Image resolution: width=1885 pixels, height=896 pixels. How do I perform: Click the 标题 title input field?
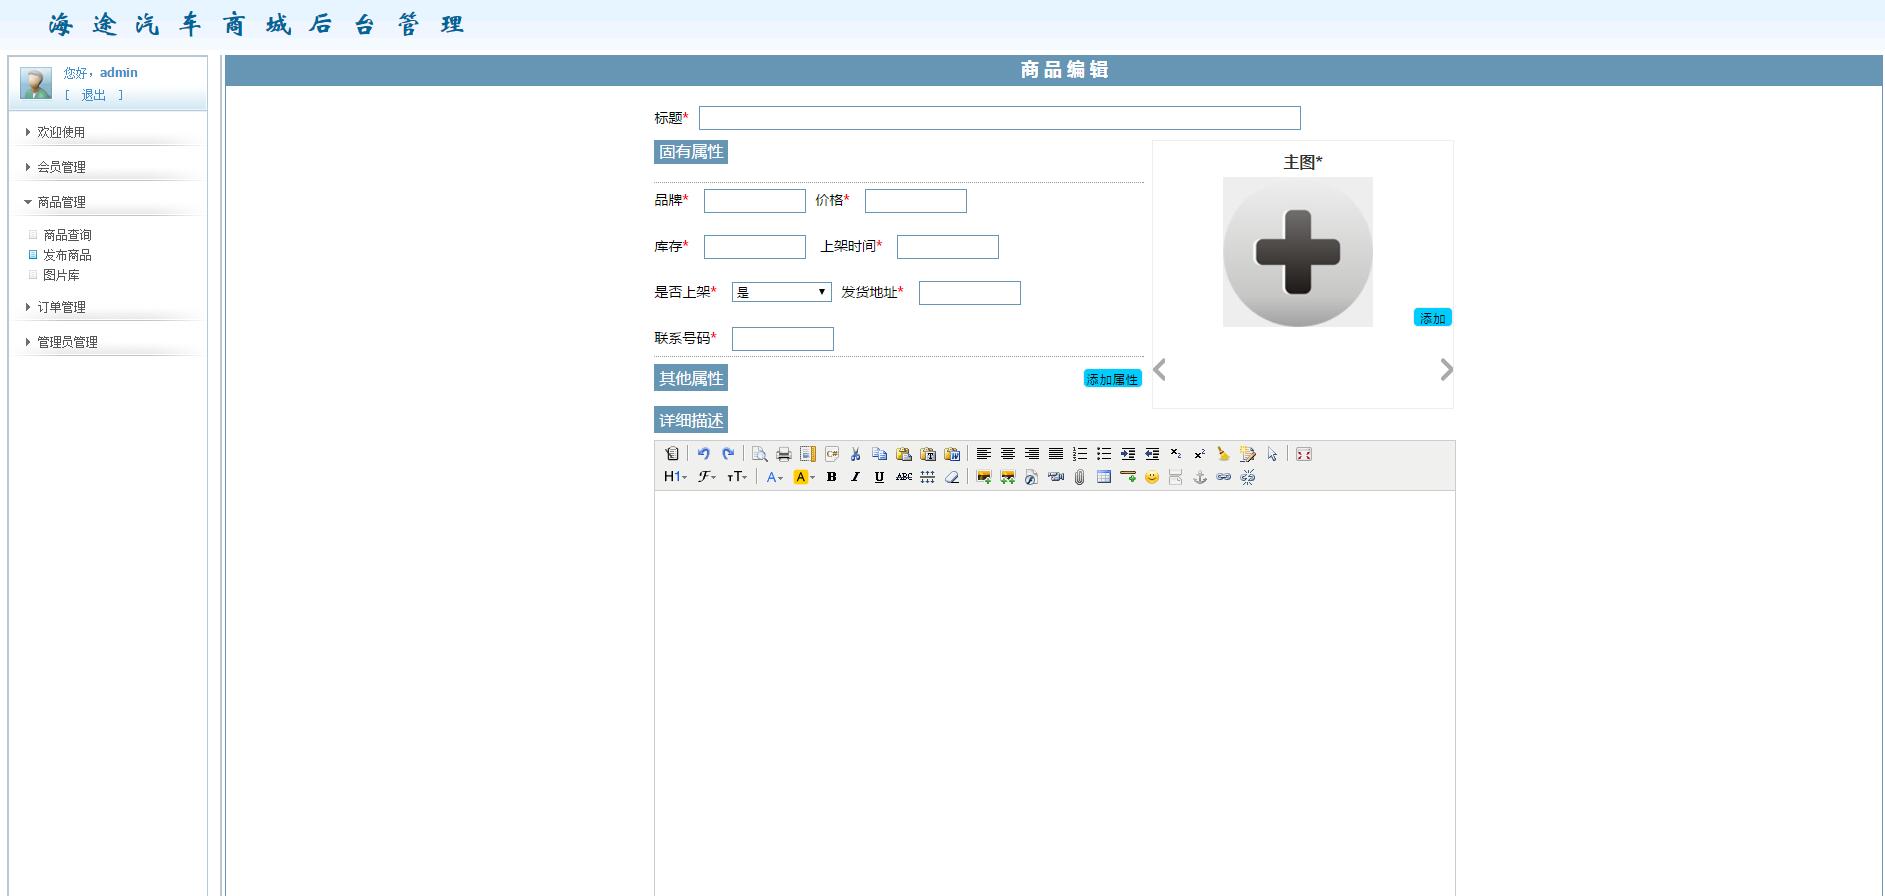click(x=999, y=118)
